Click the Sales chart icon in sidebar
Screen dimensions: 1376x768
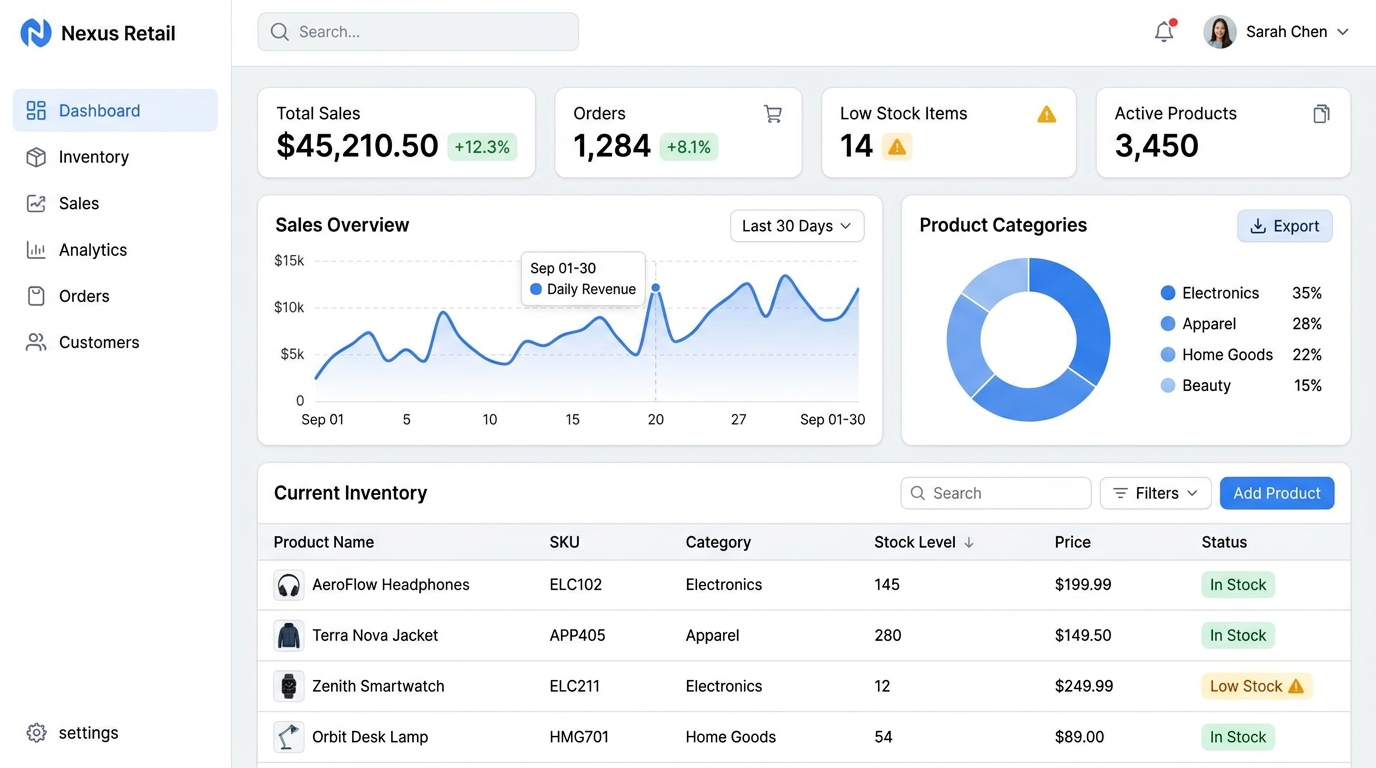[x=36, y=203]
